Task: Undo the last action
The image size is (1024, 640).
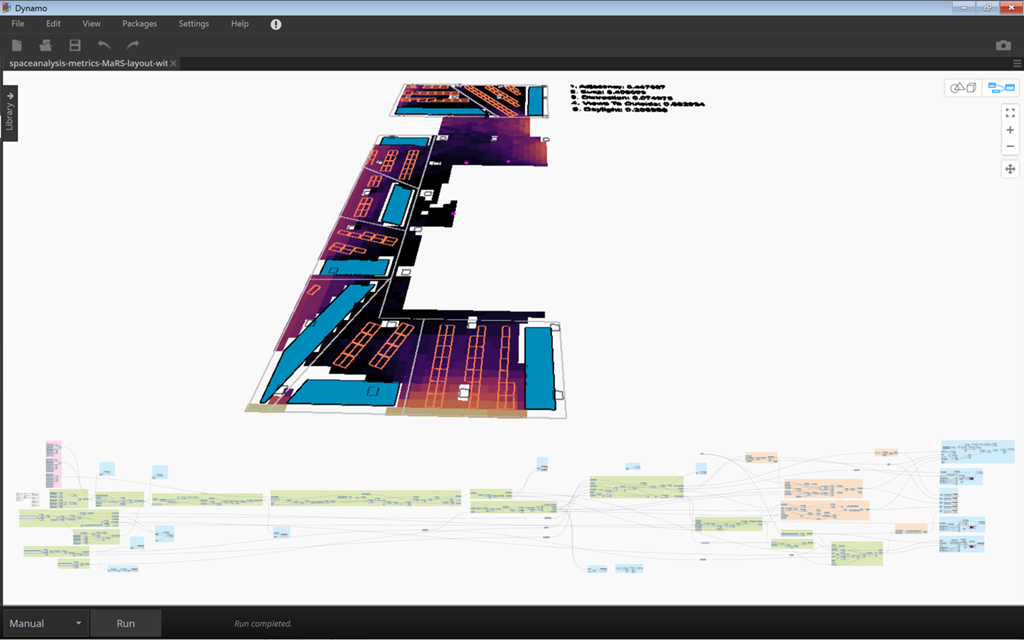Action: (104, 45)
